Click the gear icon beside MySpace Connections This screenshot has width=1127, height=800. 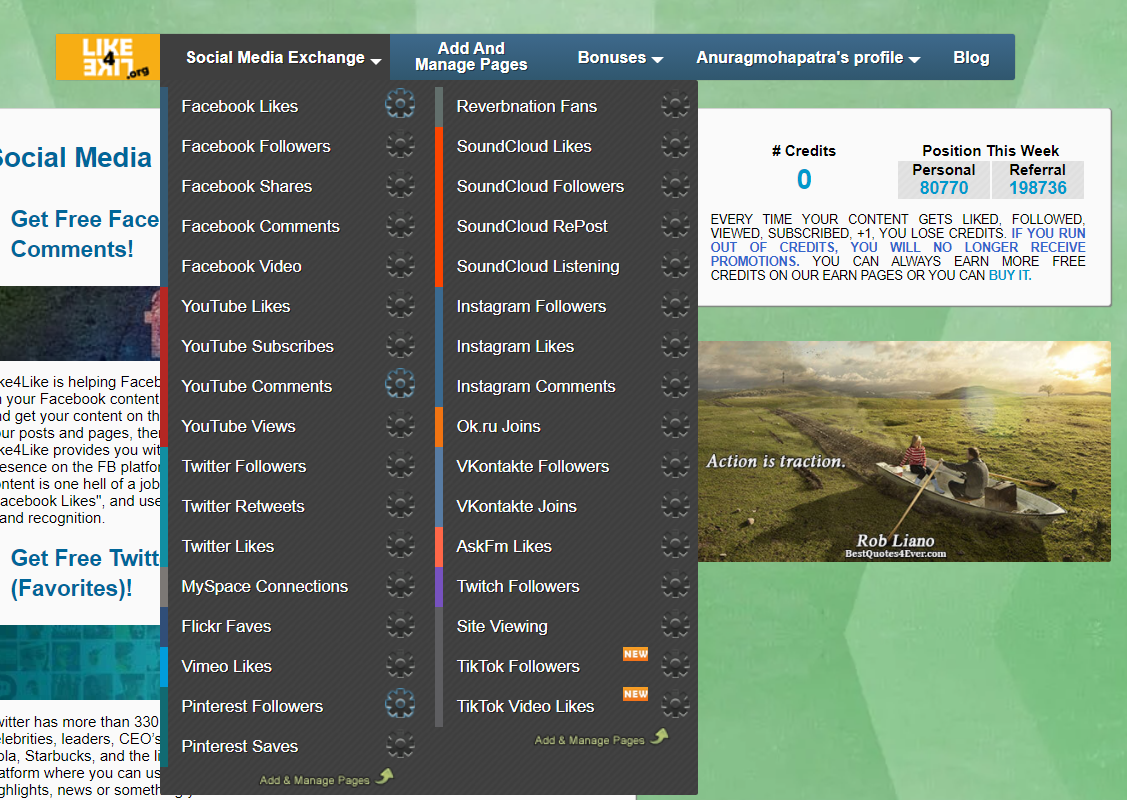[x=400, y=586]
